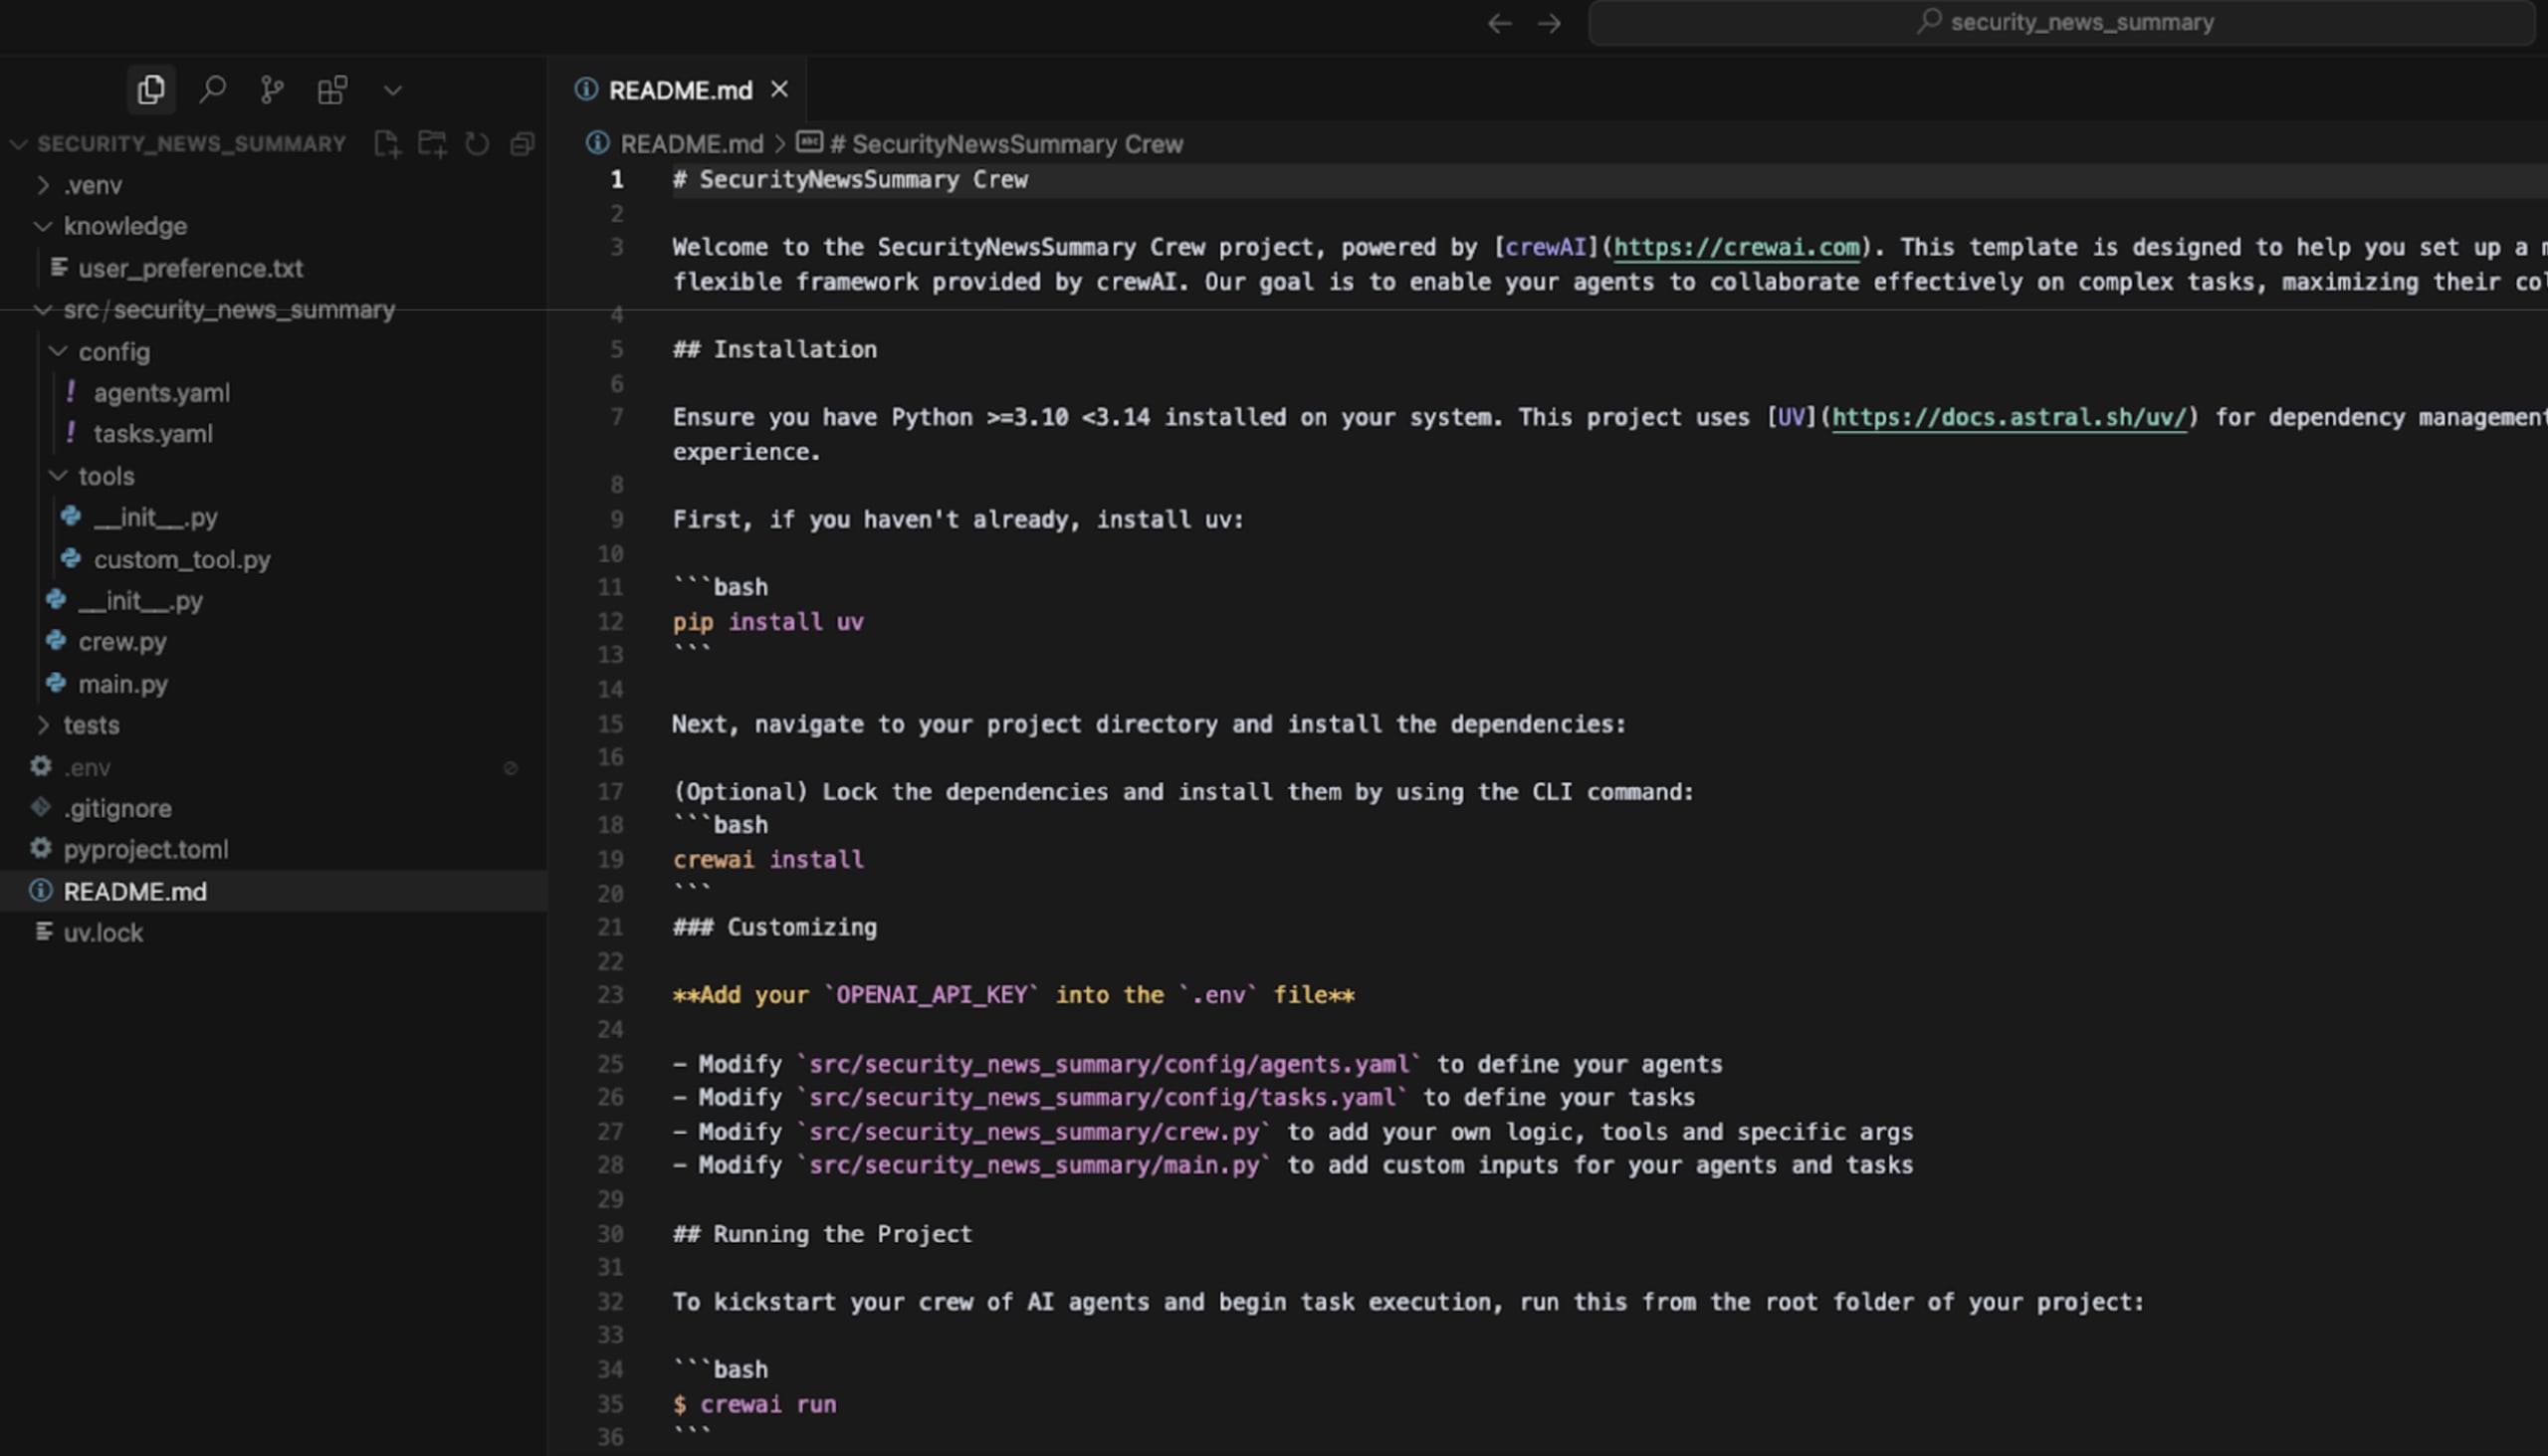Image resolution: width=2548 pixels, height=1456 pixels.
Task: Click the 'crewai install' code line
Action: point(768,859)
